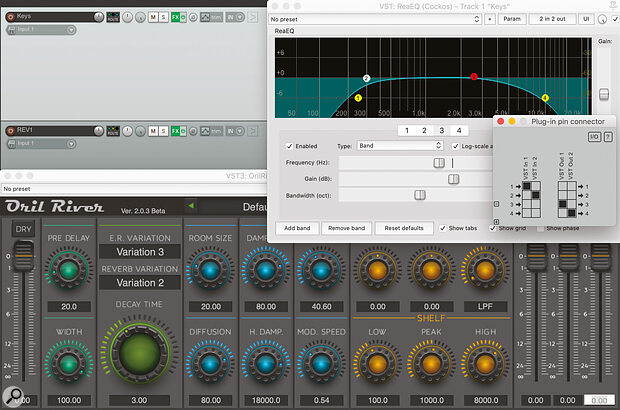Click the Bandwidth (oct) slider handle
The width and height of the screenshot is (620, 410).
pos(420,195)
